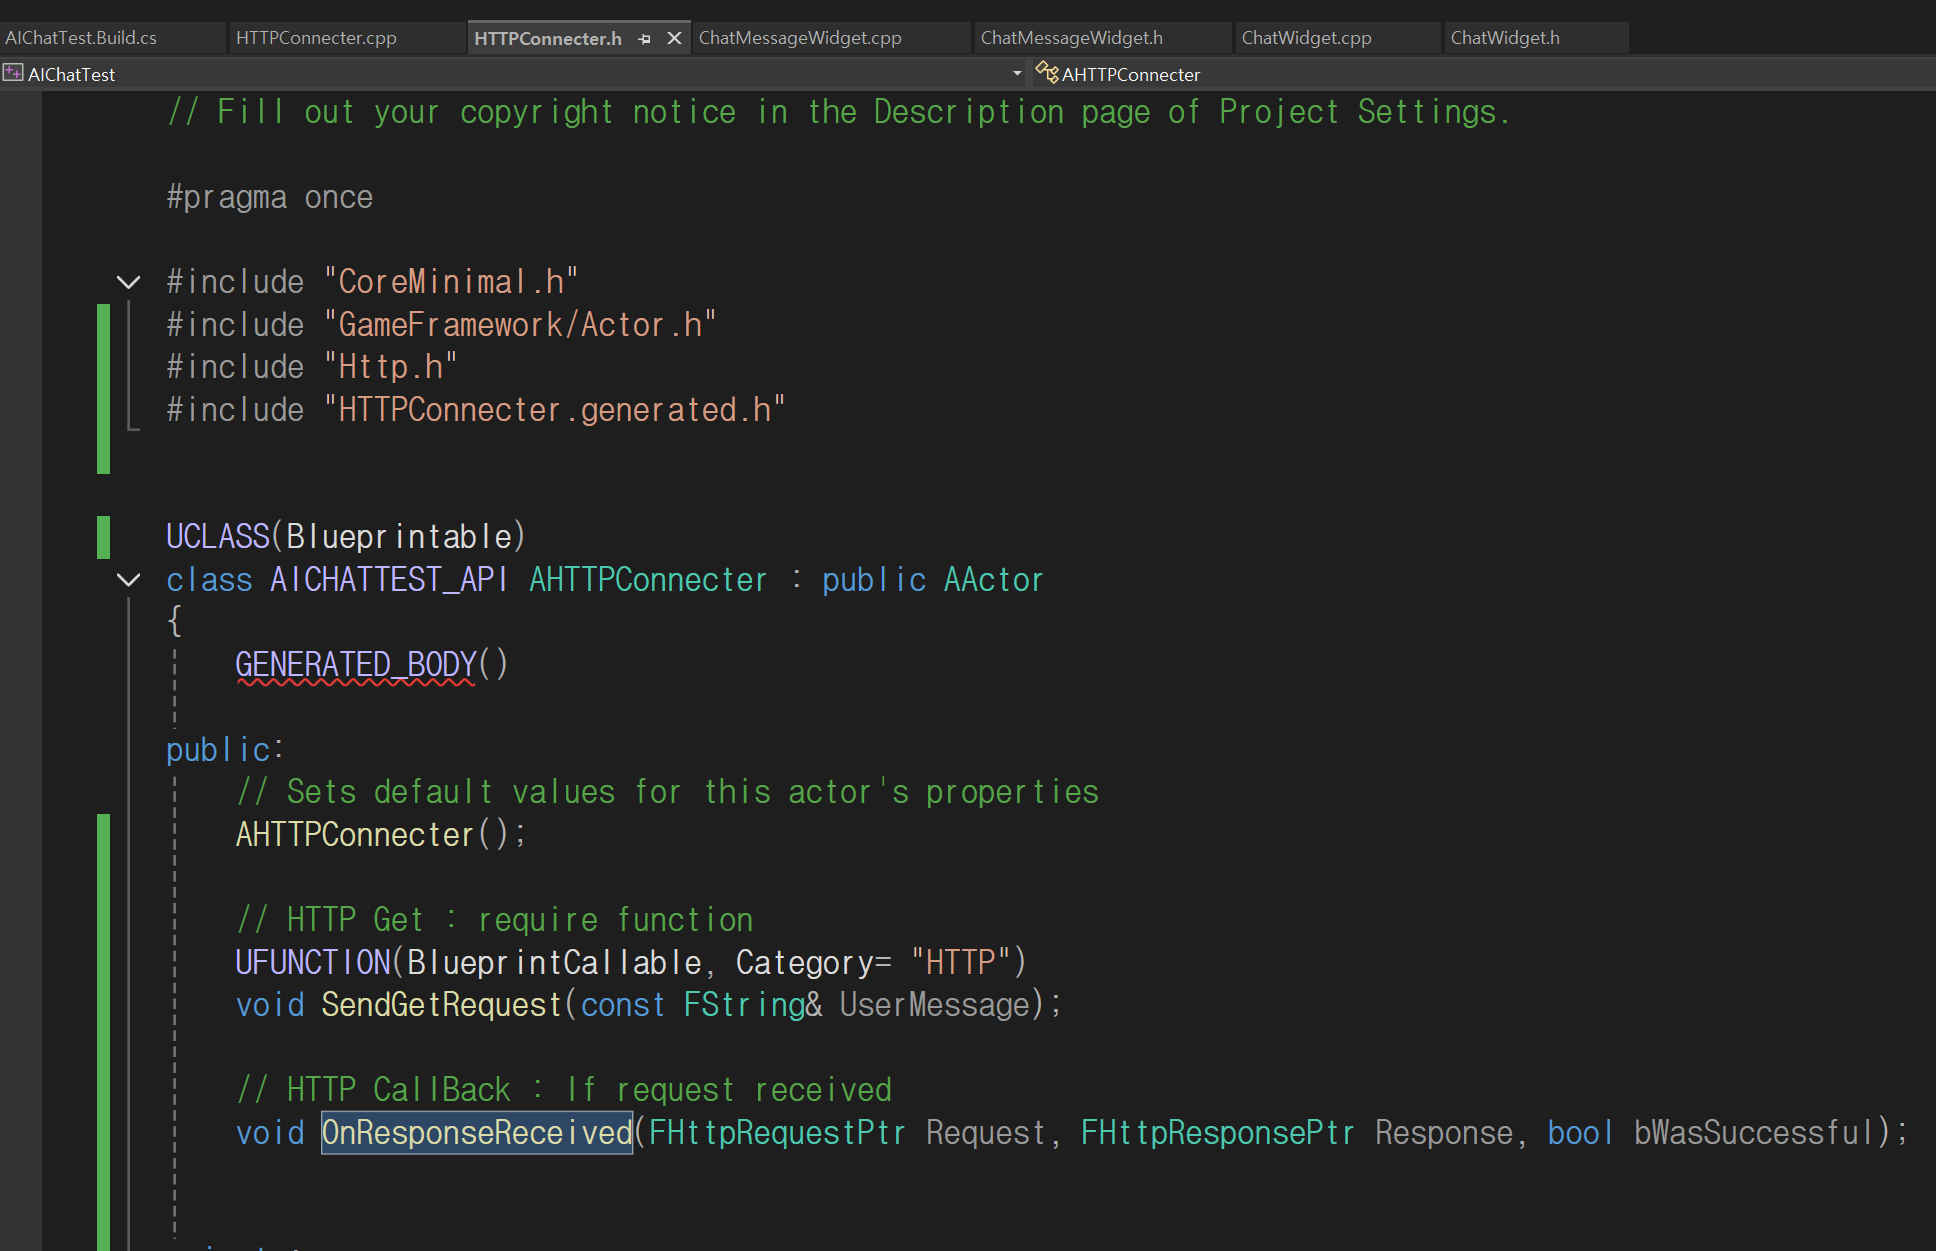The image size is (1936, 1251).
Task: Switch to the ChatWidget.cpp tab
Action: pos(1306,38)
